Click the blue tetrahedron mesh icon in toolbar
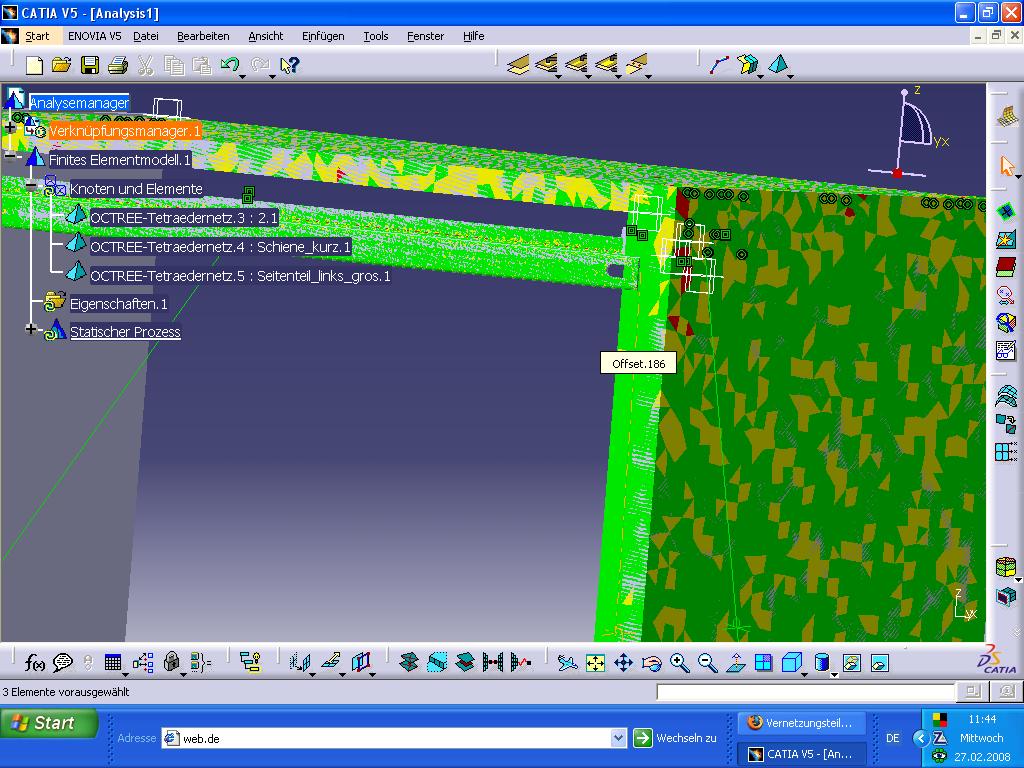The image size is (1024, 768). [x=778, y=64]
